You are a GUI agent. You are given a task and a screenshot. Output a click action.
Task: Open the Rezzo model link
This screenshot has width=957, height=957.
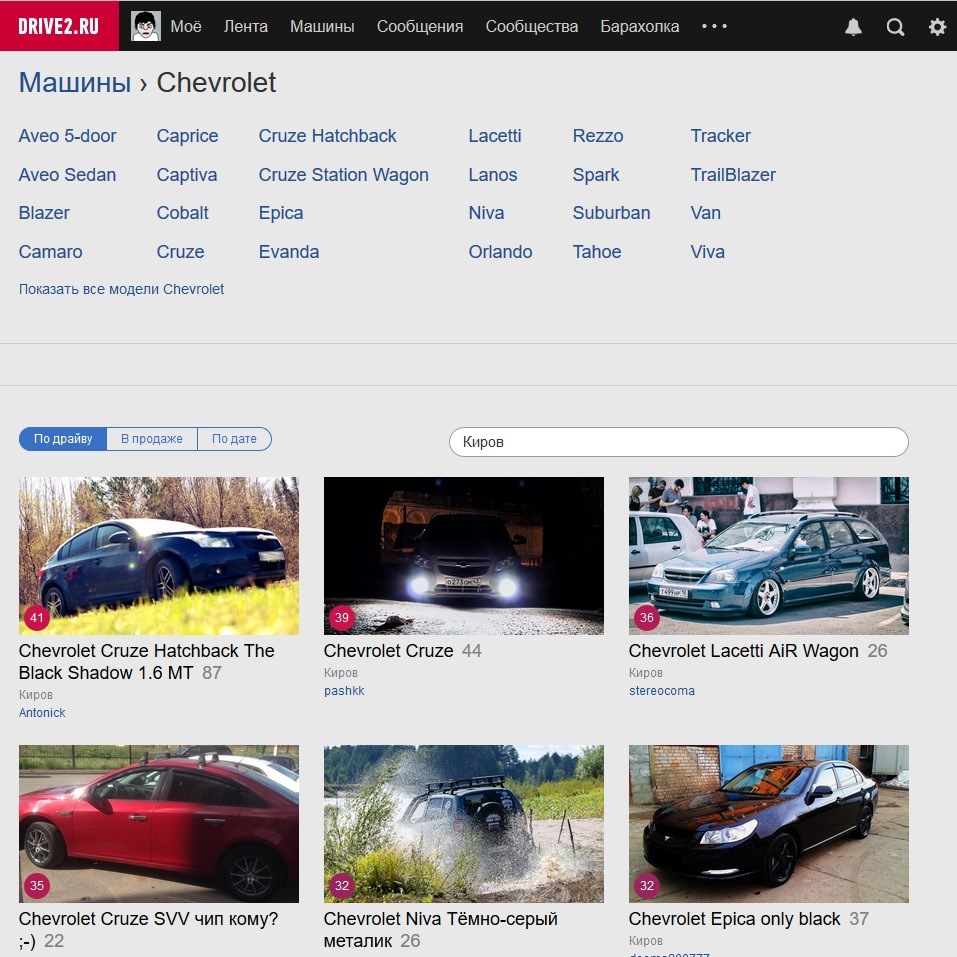598,135
